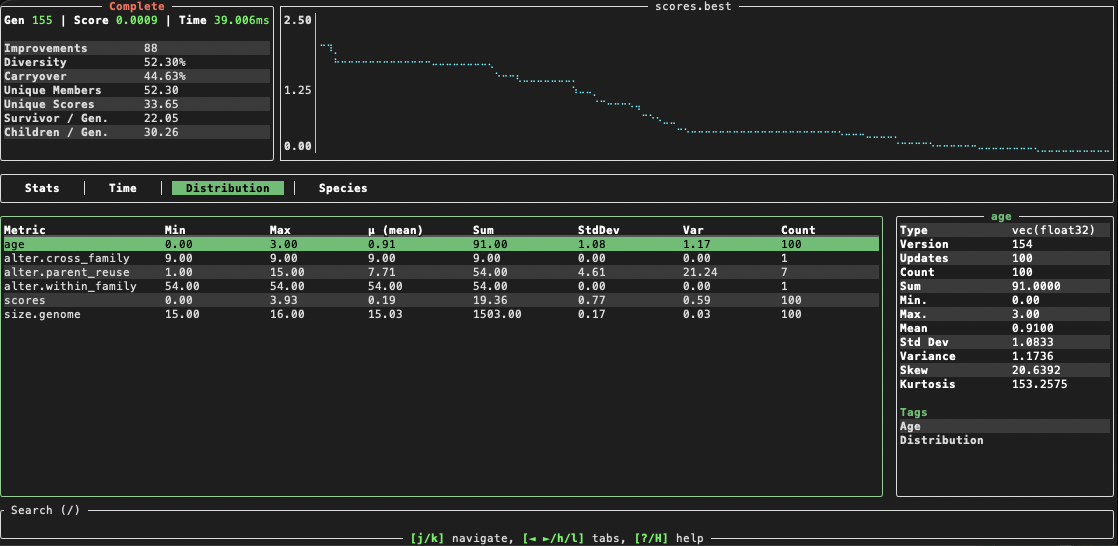Select the alter.cross_family metric row
This screenshot has width=1118, height=546.
pyautogui.click(x=441, y=258)
